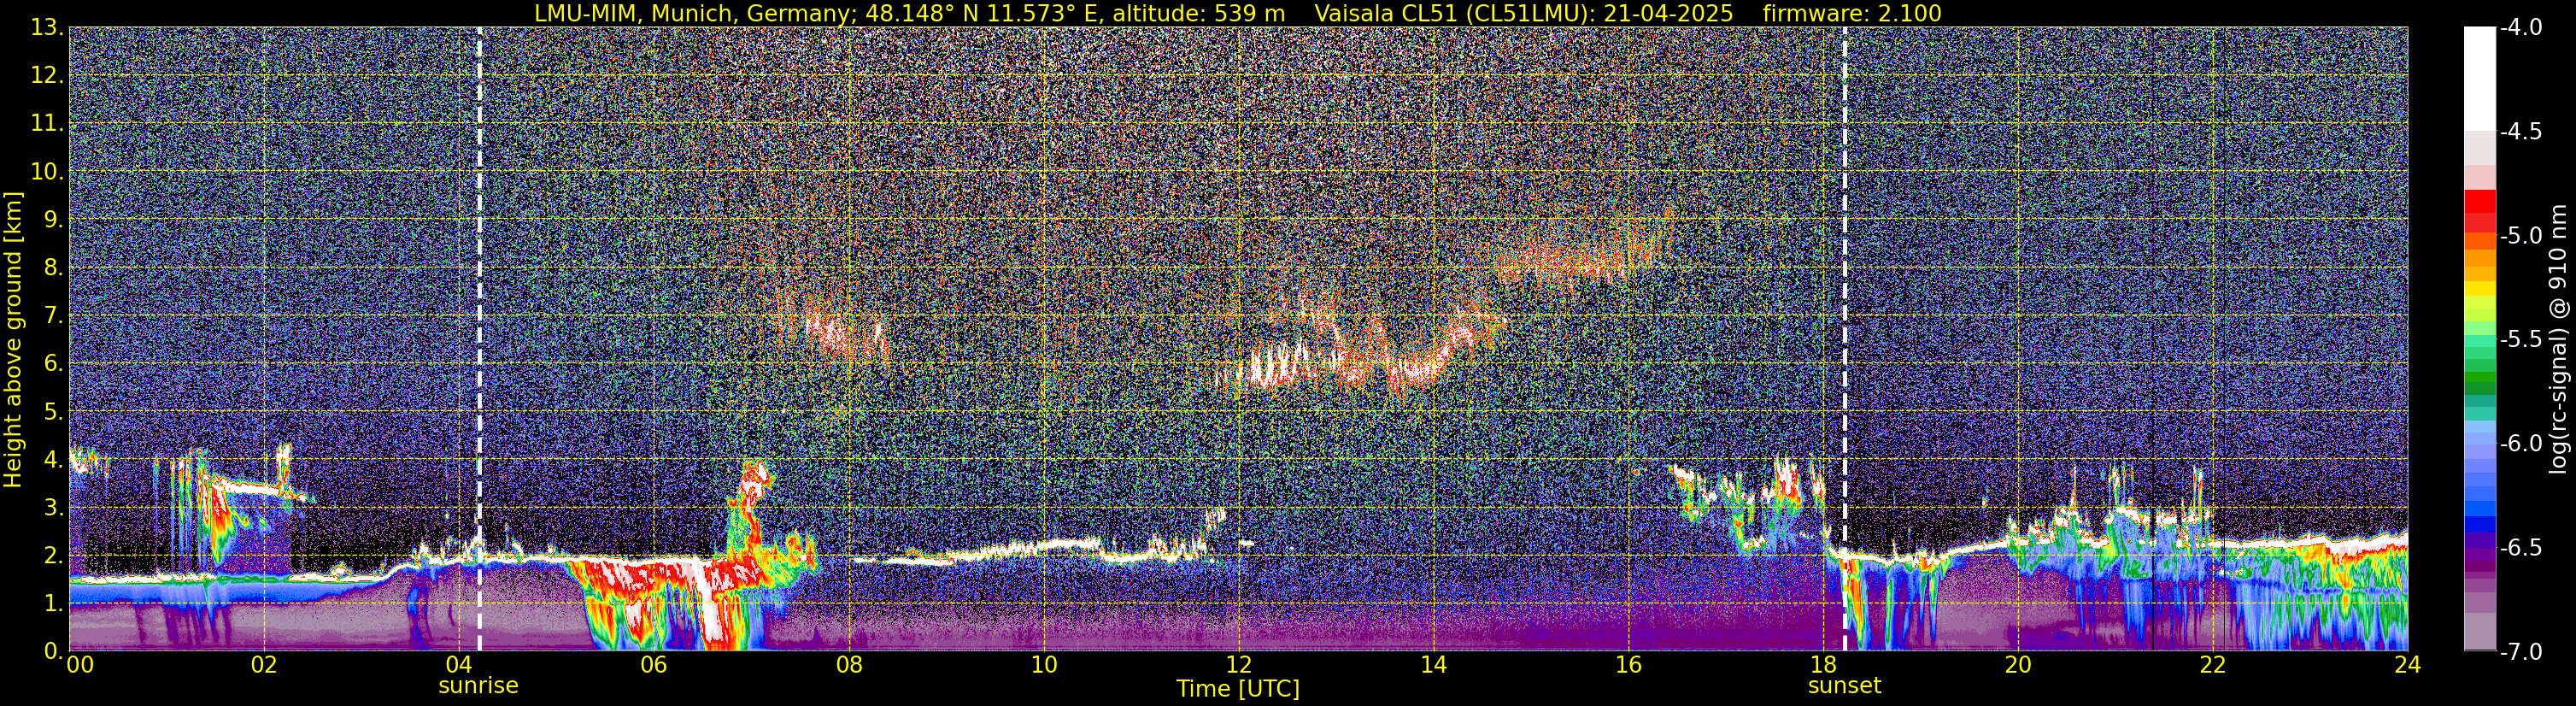Click the time axis tick '02'
The width and height of the screenshot is (2576, 706).
pos(264,665)
